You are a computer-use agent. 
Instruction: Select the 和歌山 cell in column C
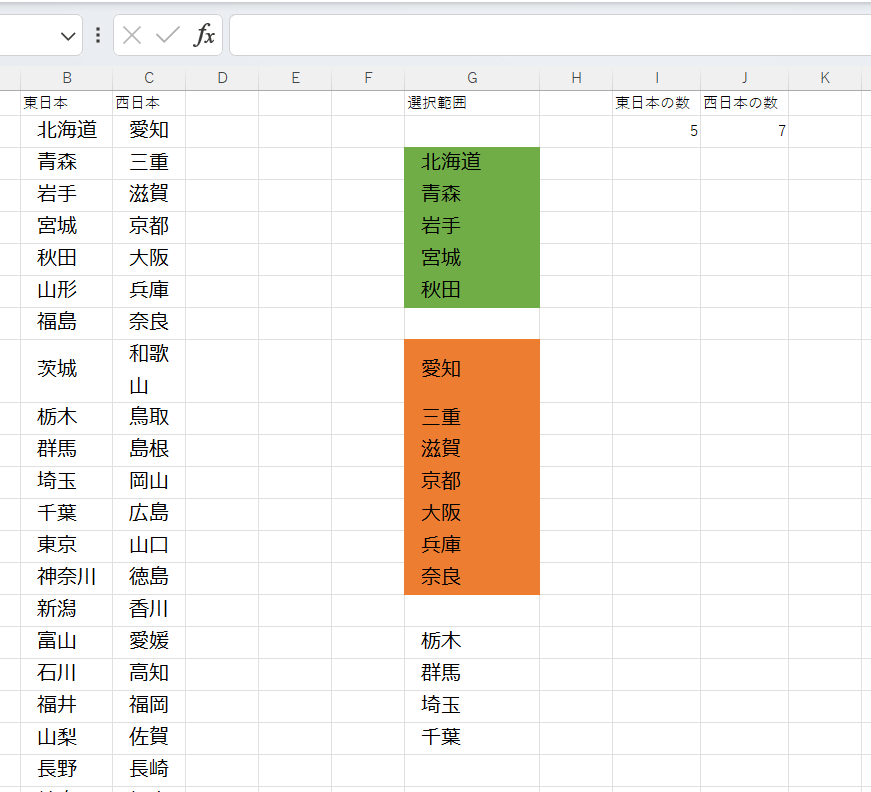click(149, 370)
